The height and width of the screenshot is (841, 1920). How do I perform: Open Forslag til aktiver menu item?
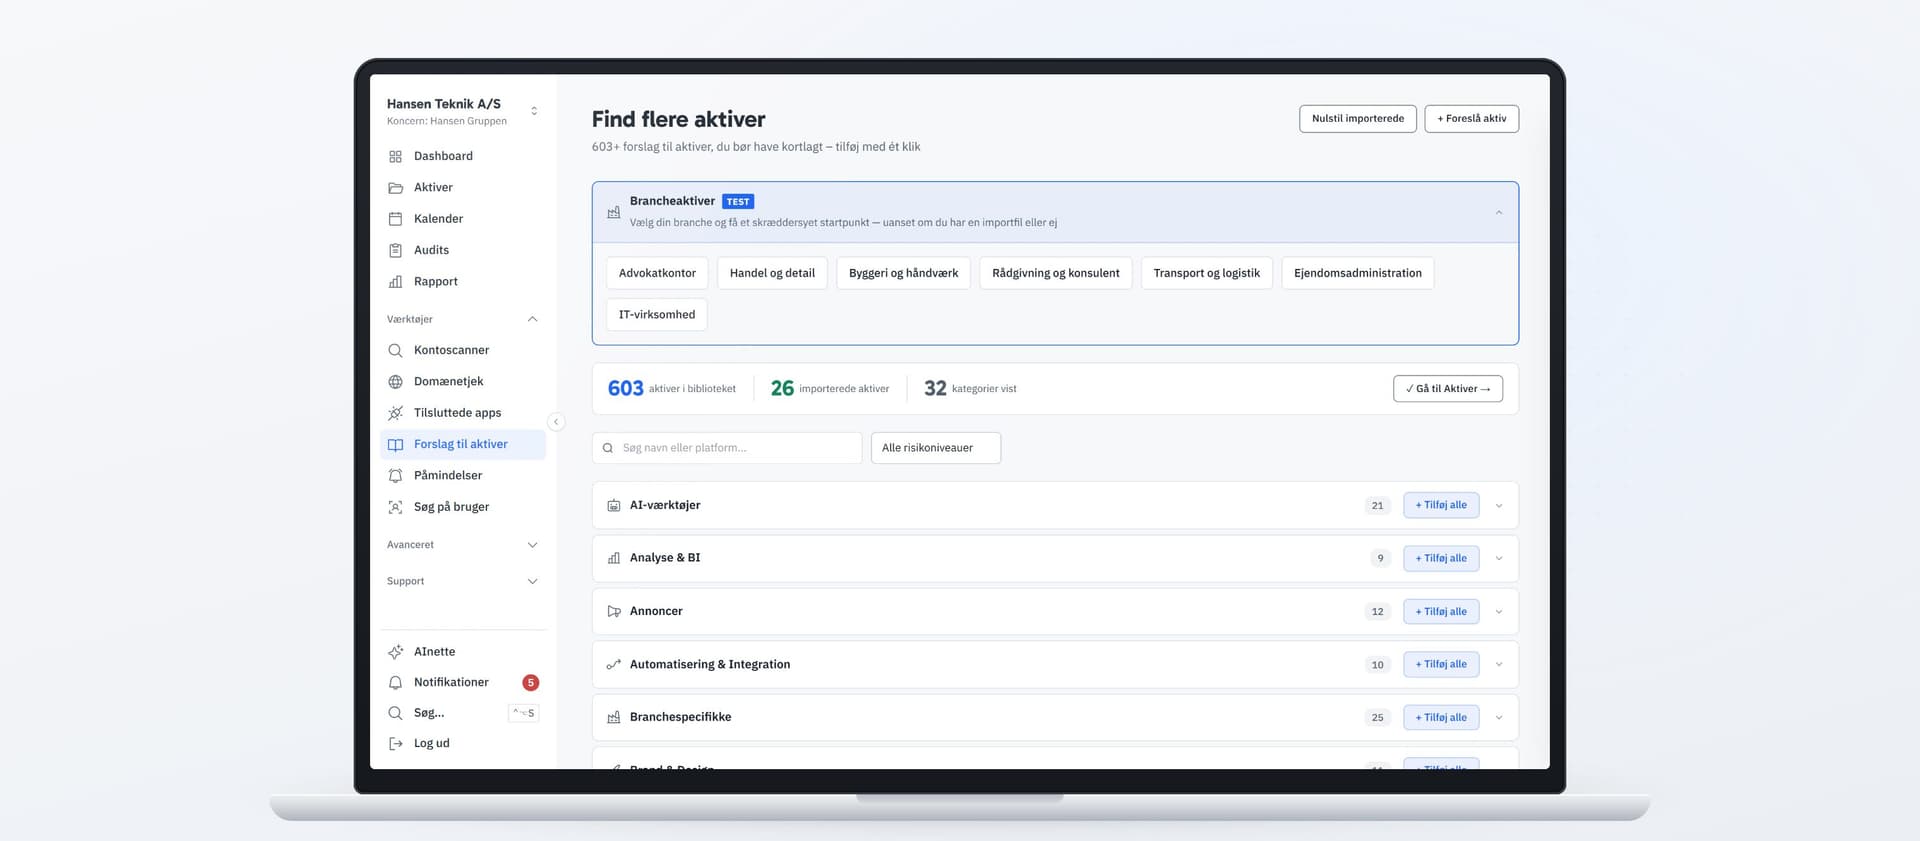(463, 444)
